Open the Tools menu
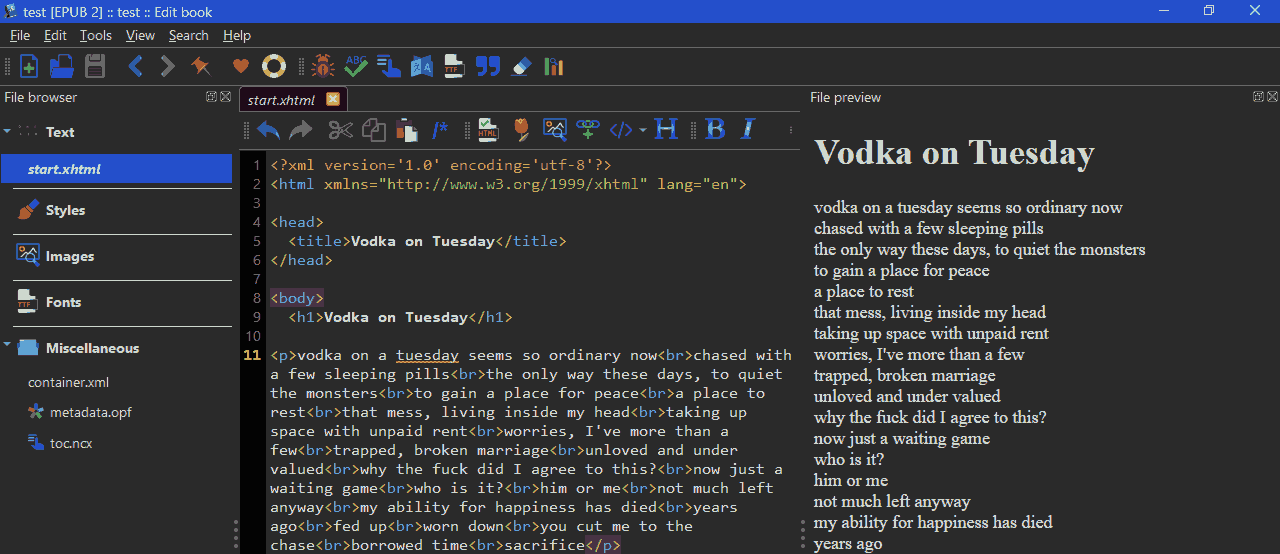This screenshot has height=554, width=1280. click(x=96, y=35)
